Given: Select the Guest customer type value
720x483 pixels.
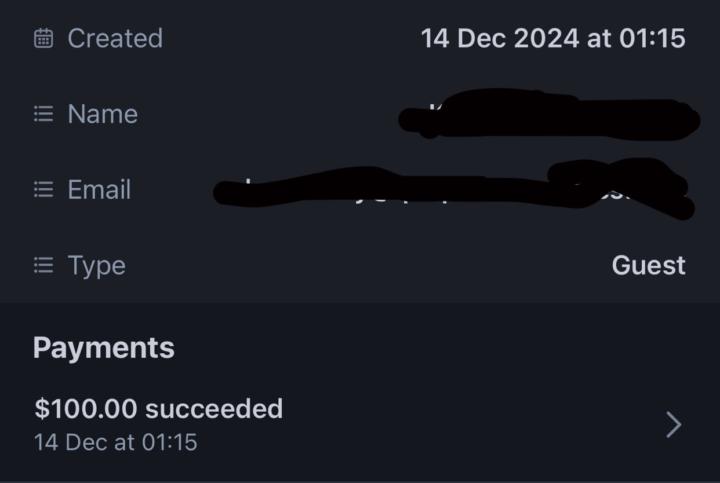Looking at the screenshot, I should [x=648, y=266].
